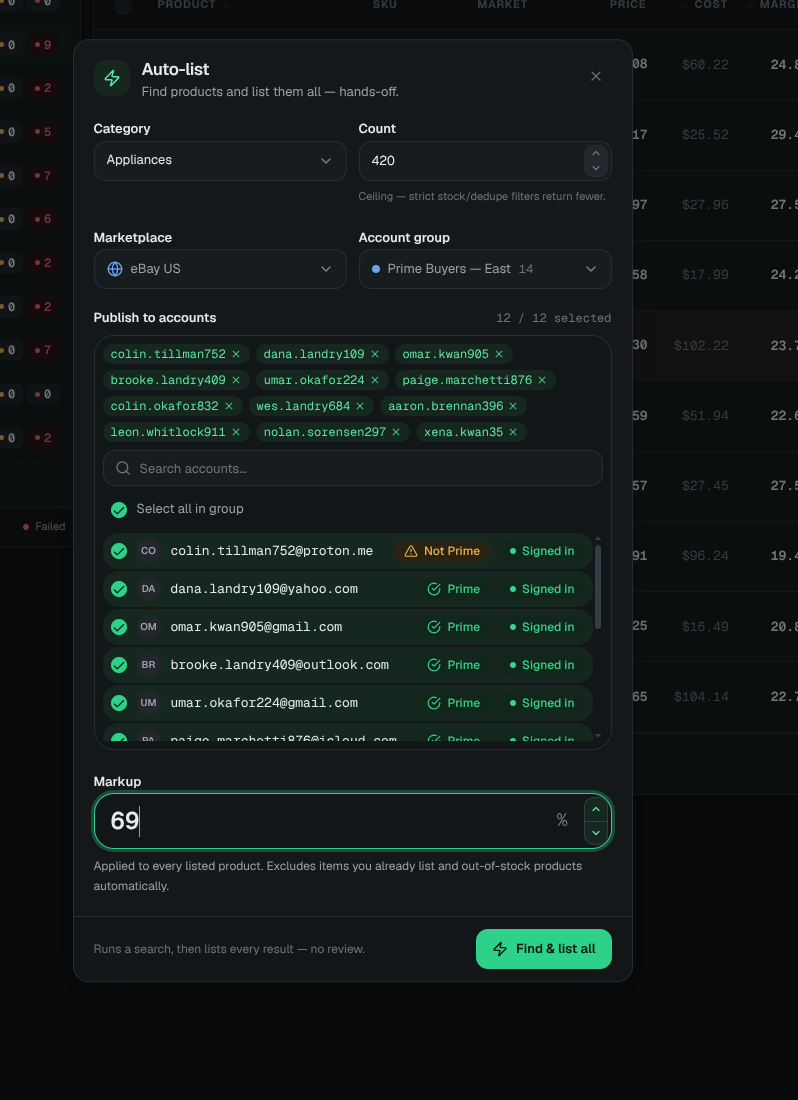Click the OM avatar for omar.kwan905
This screenshot has width=798, height=1100.
pyautogui.click(x=149, y=627)
